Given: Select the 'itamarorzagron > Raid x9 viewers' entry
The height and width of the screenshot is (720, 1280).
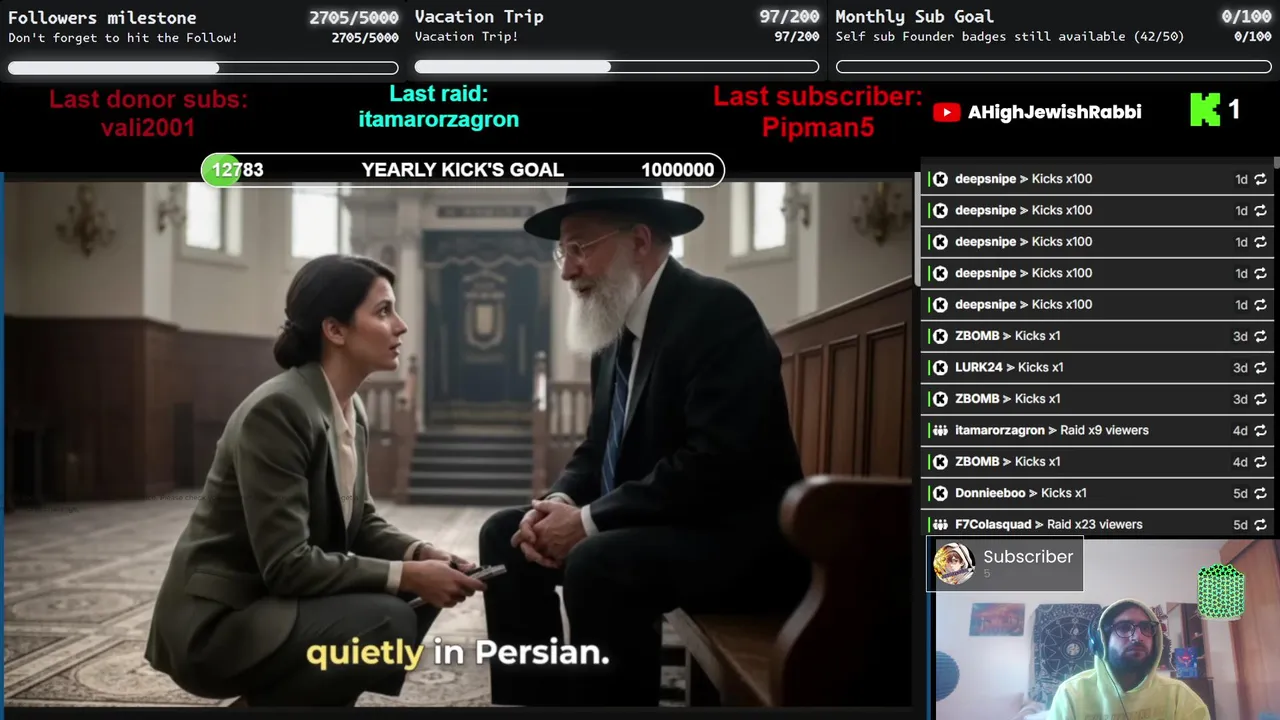Looking at the screenshot, I should click(1052, 430).
